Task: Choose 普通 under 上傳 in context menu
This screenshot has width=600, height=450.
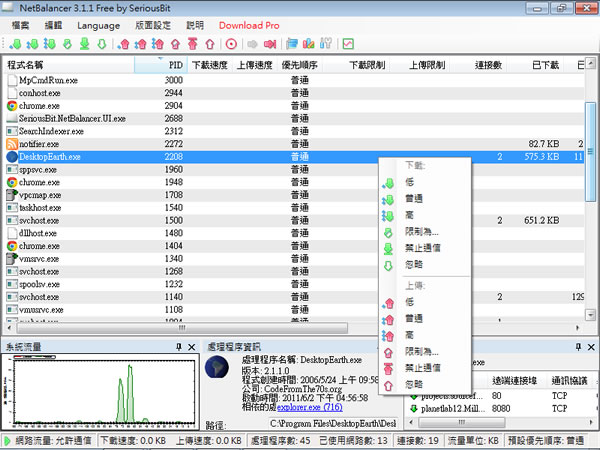Action: coord(425,318)
